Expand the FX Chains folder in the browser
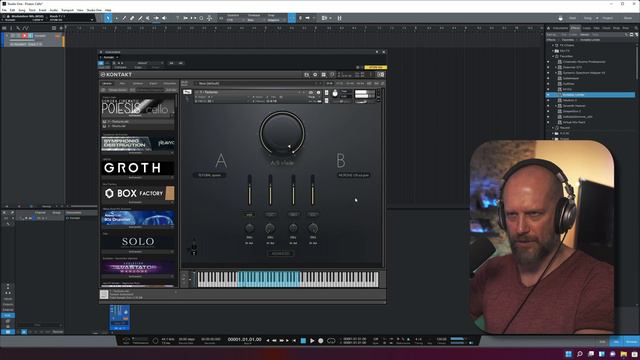This screenshot has height=360, width=640. [x=553, y=45]
